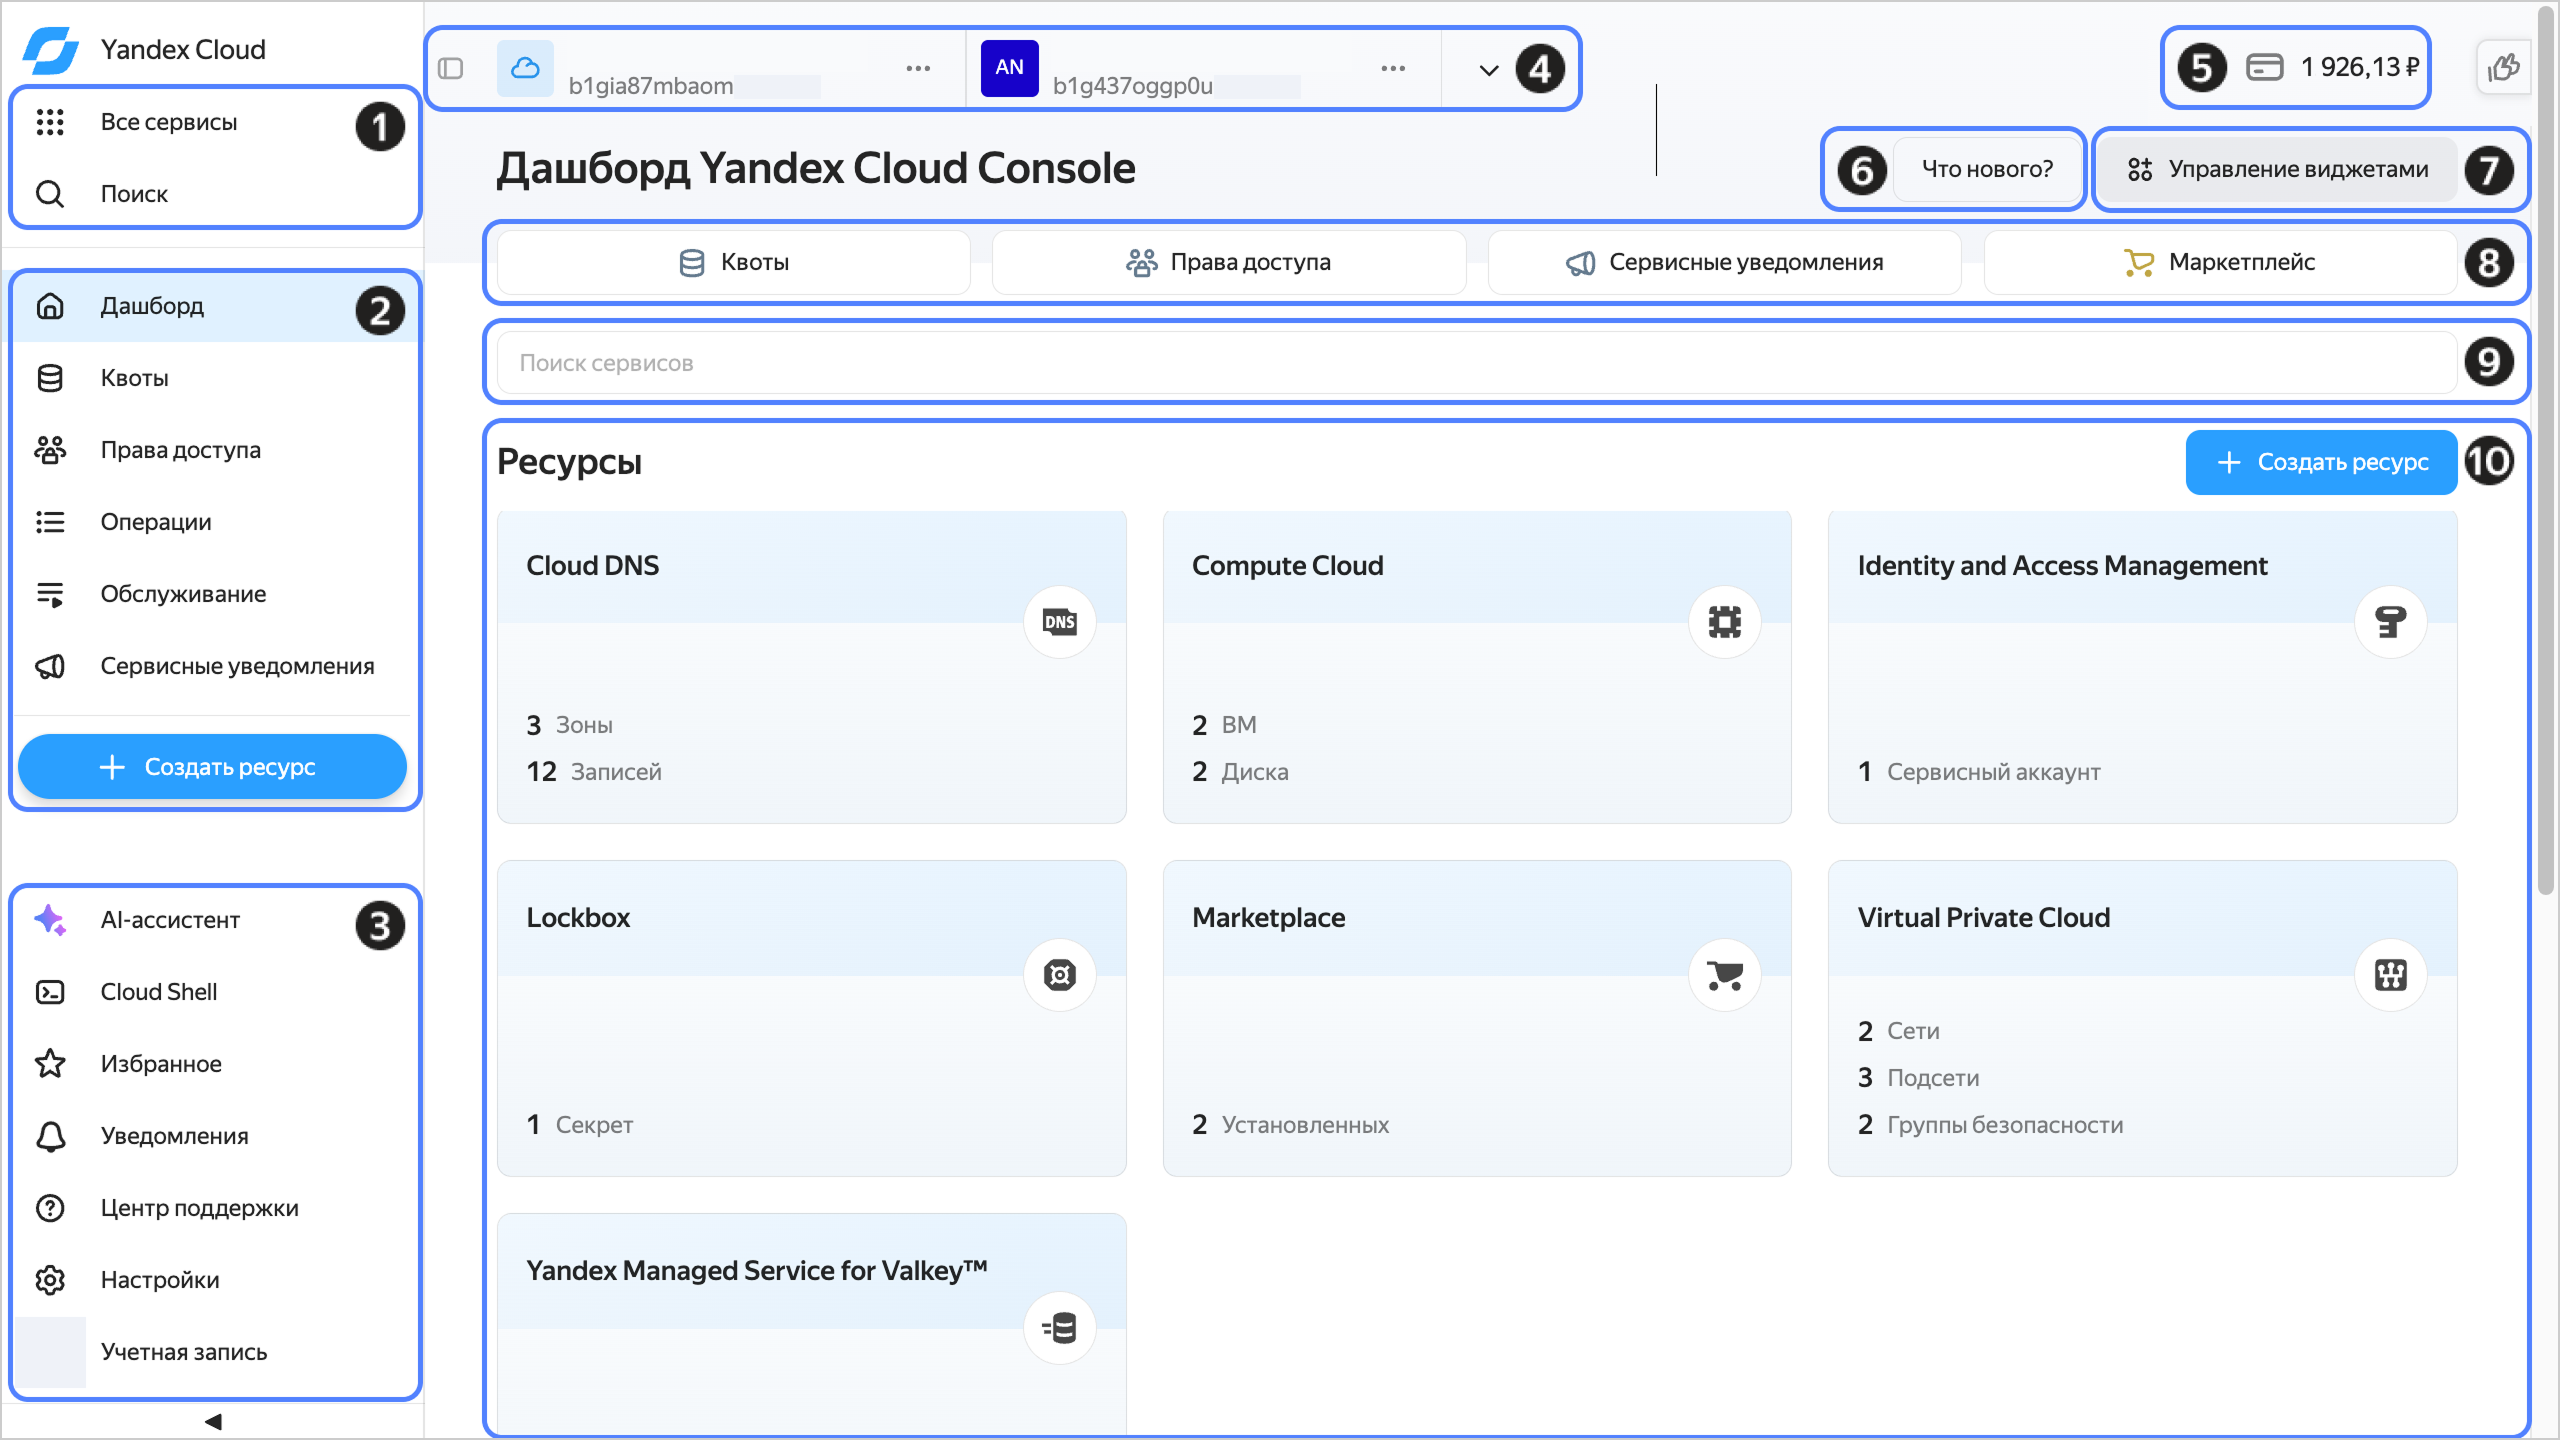This screenshot has width=2560, height=1440.
Task: Open Операции in the sidebar
Action: coord(214,522)
